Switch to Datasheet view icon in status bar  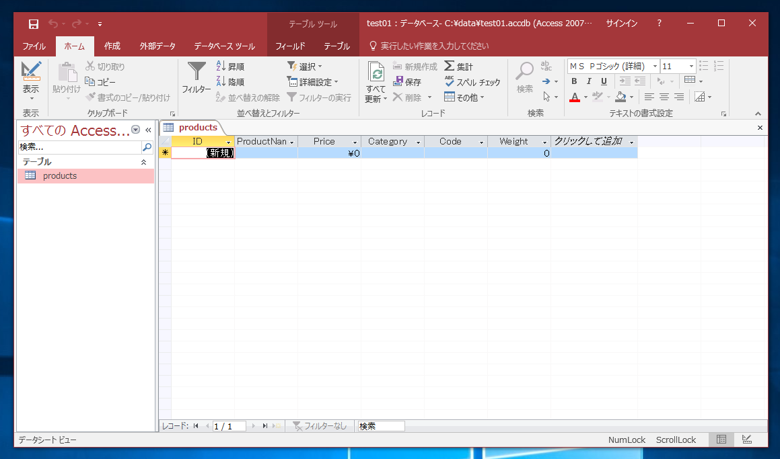[721, 440]
